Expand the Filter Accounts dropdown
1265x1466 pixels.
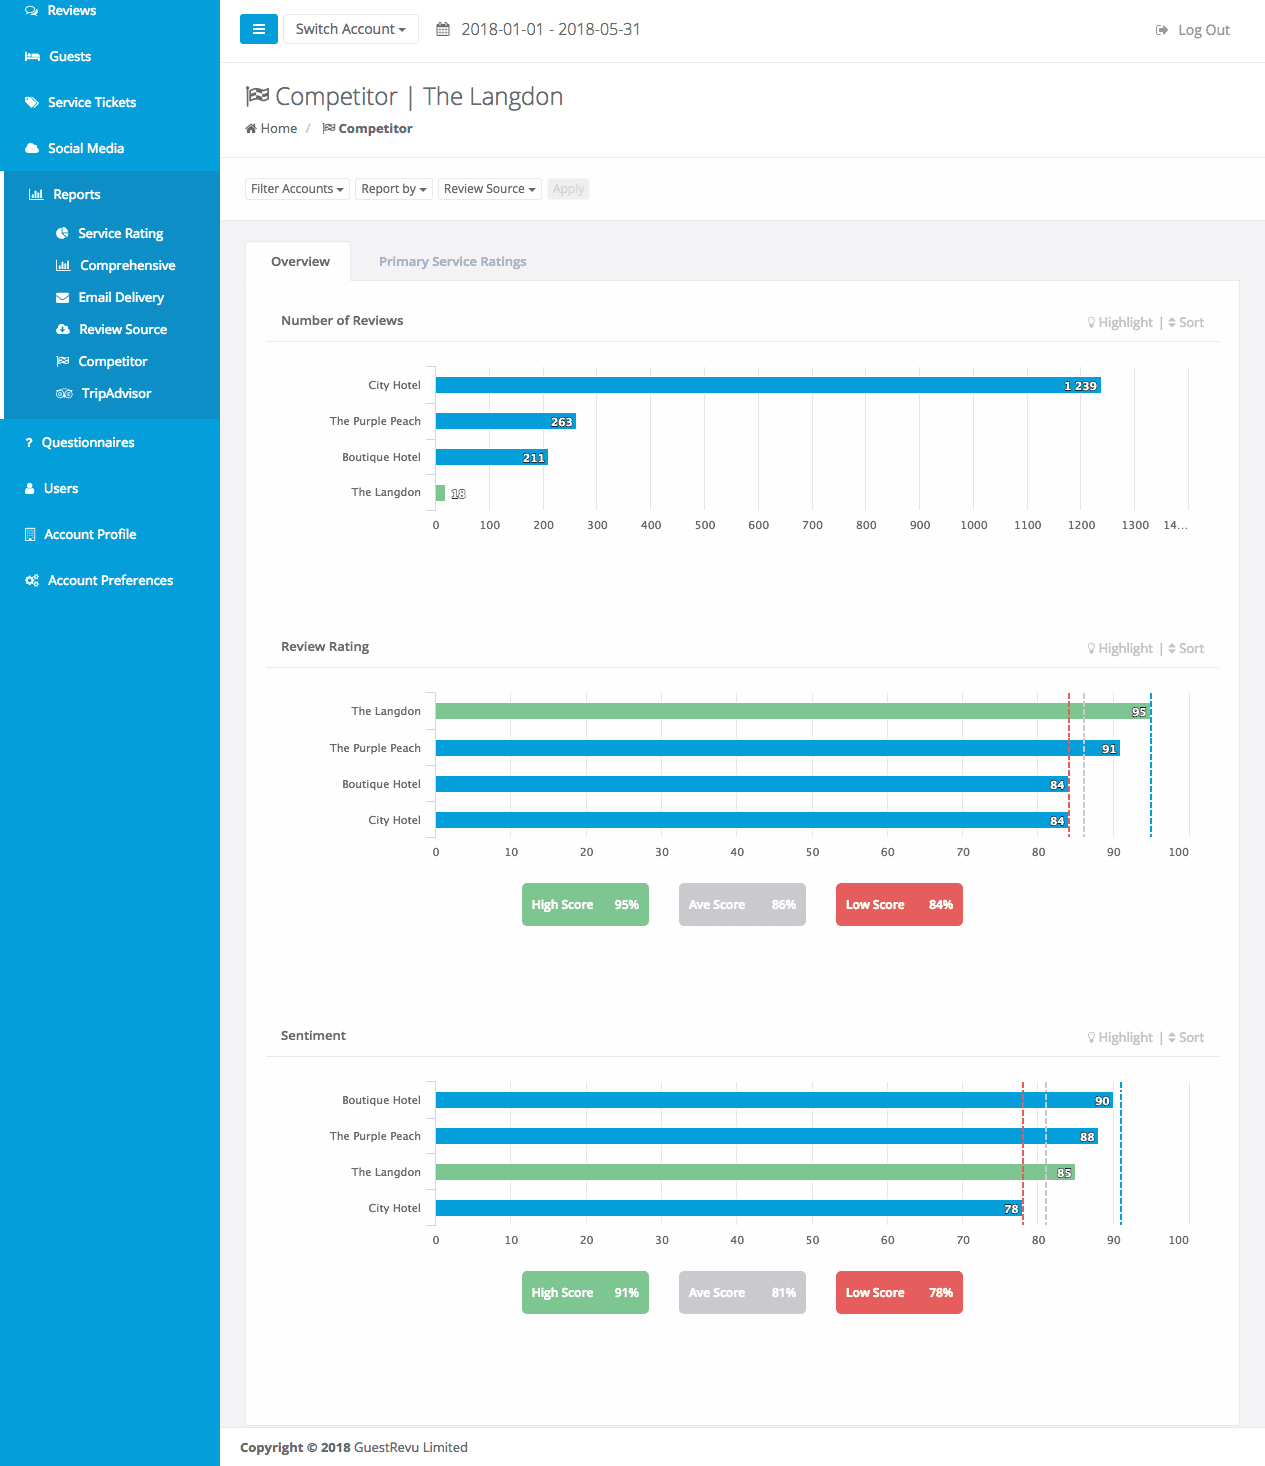(297, 189)
